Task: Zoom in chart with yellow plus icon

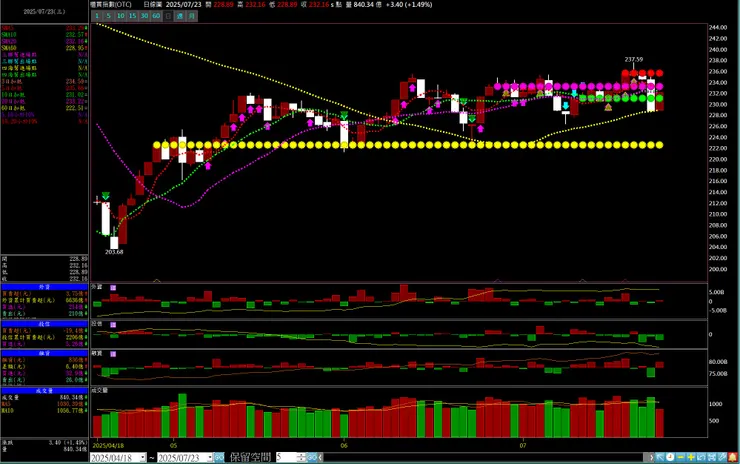Action: click(x=691, y=457)
